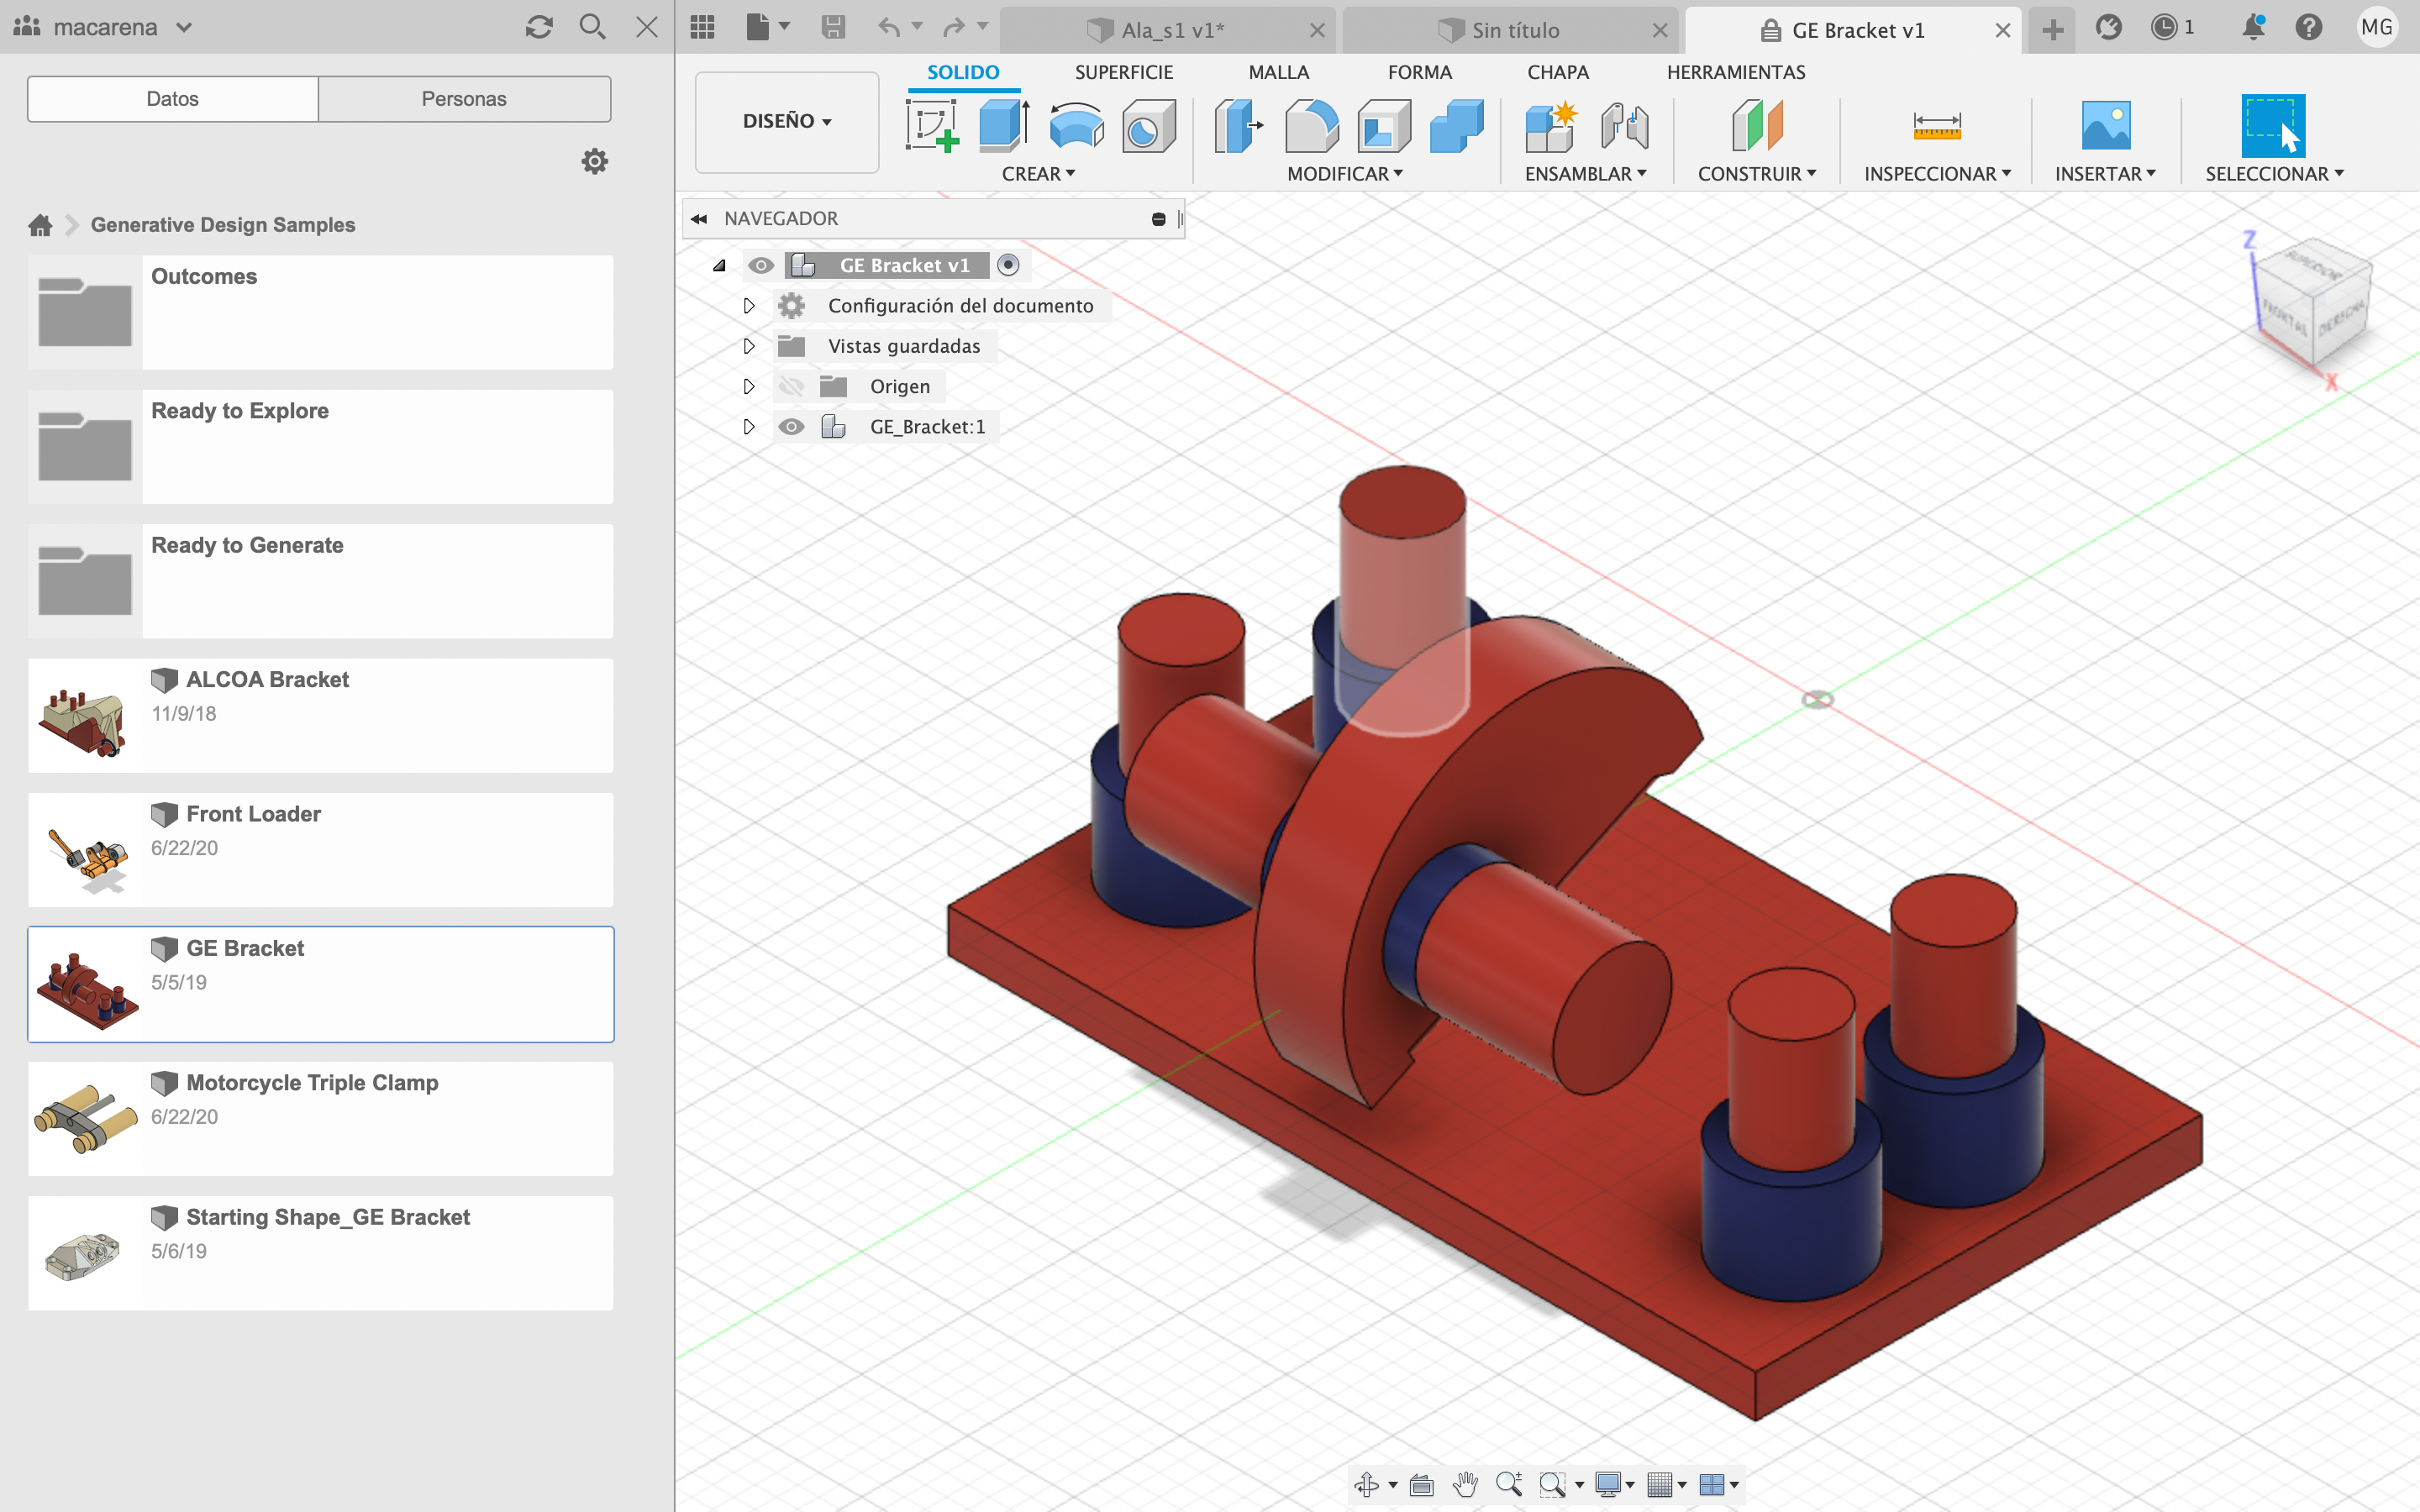This screenshot has height=1512, width=2420.
Task: Expand Vistas guardadas node
Action: [x=749, y=346]
